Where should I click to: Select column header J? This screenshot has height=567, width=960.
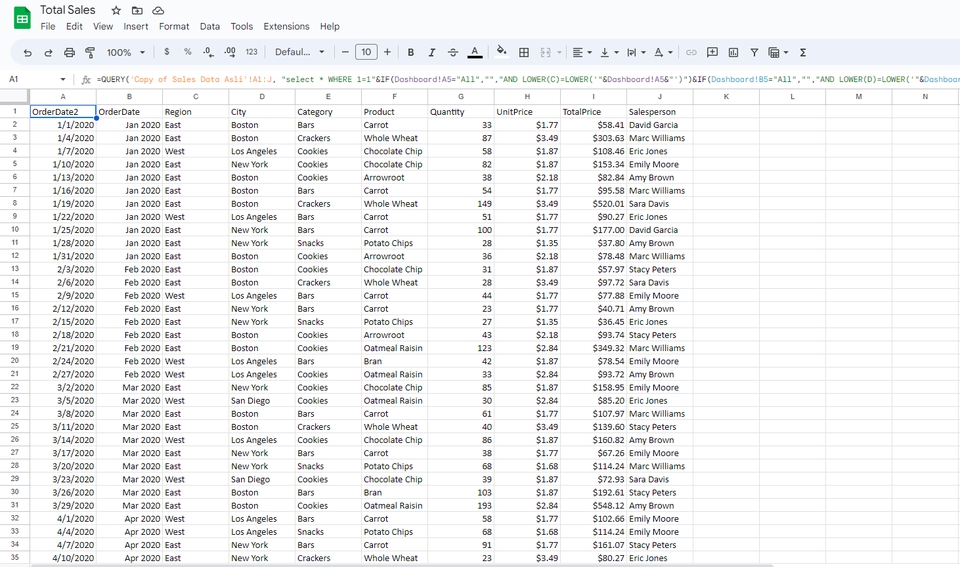pos(659,96)
